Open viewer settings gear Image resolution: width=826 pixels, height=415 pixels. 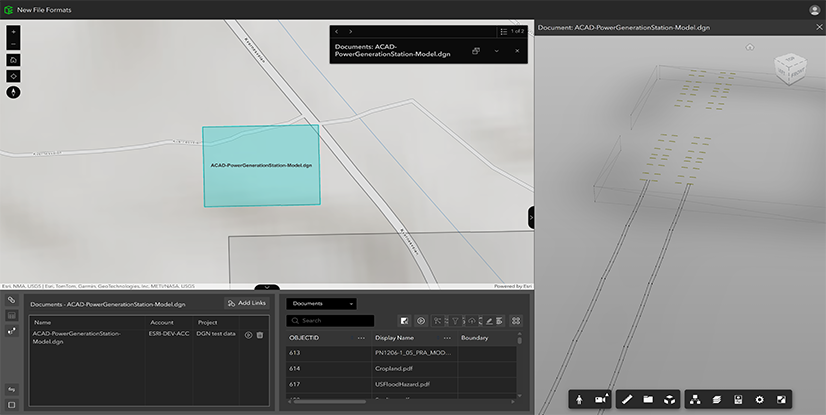[759, 400]
